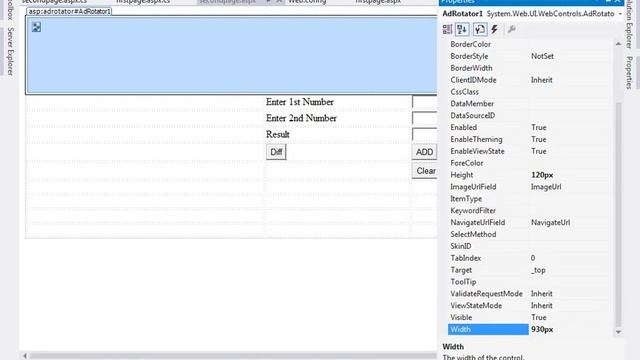The image size is (640, 360).
Task: Click the ImageUrl value field
Action: point(546,187)
